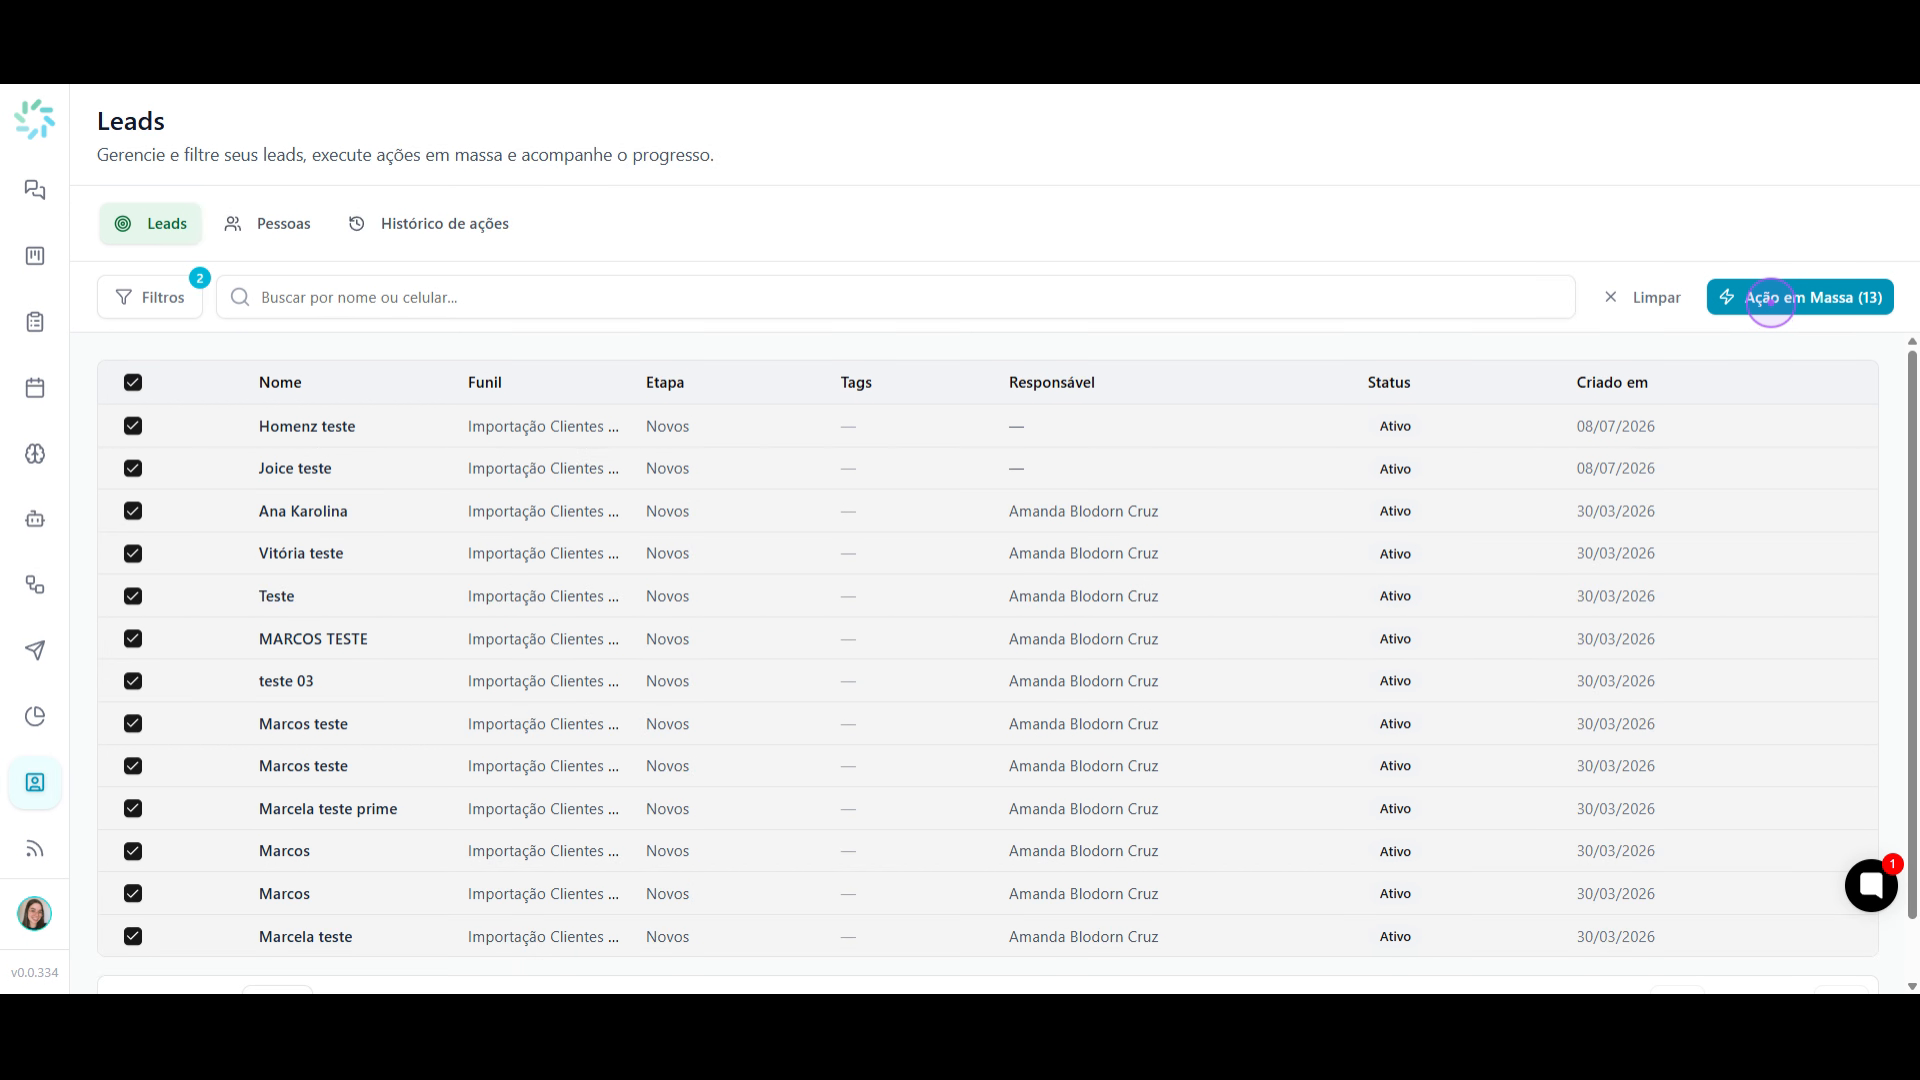This screenshot has height=1080, width=1920.
Task: Open the robot bot sidebar icon
Action: point(35,519)
